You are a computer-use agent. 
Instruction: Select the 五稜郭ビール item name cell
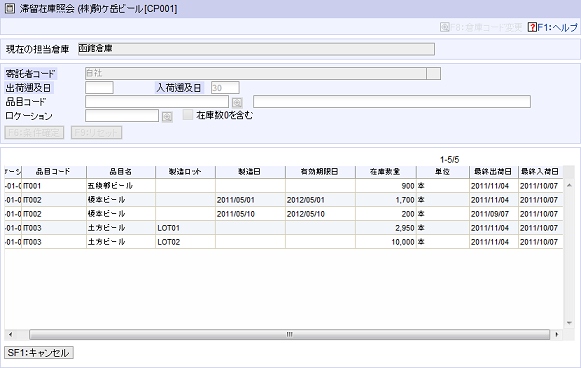click(x=121, y=186)
